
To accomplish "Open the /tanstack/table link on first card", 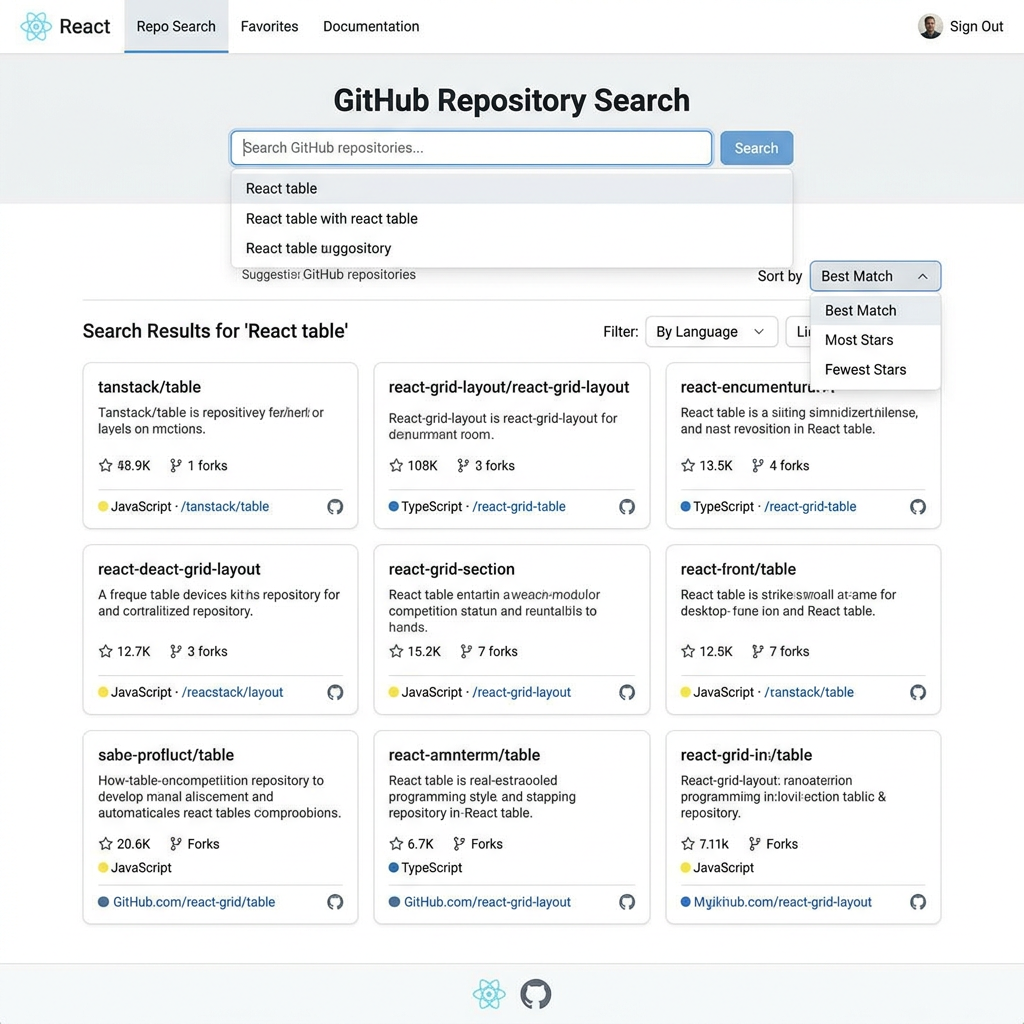I will coord(225,507).
